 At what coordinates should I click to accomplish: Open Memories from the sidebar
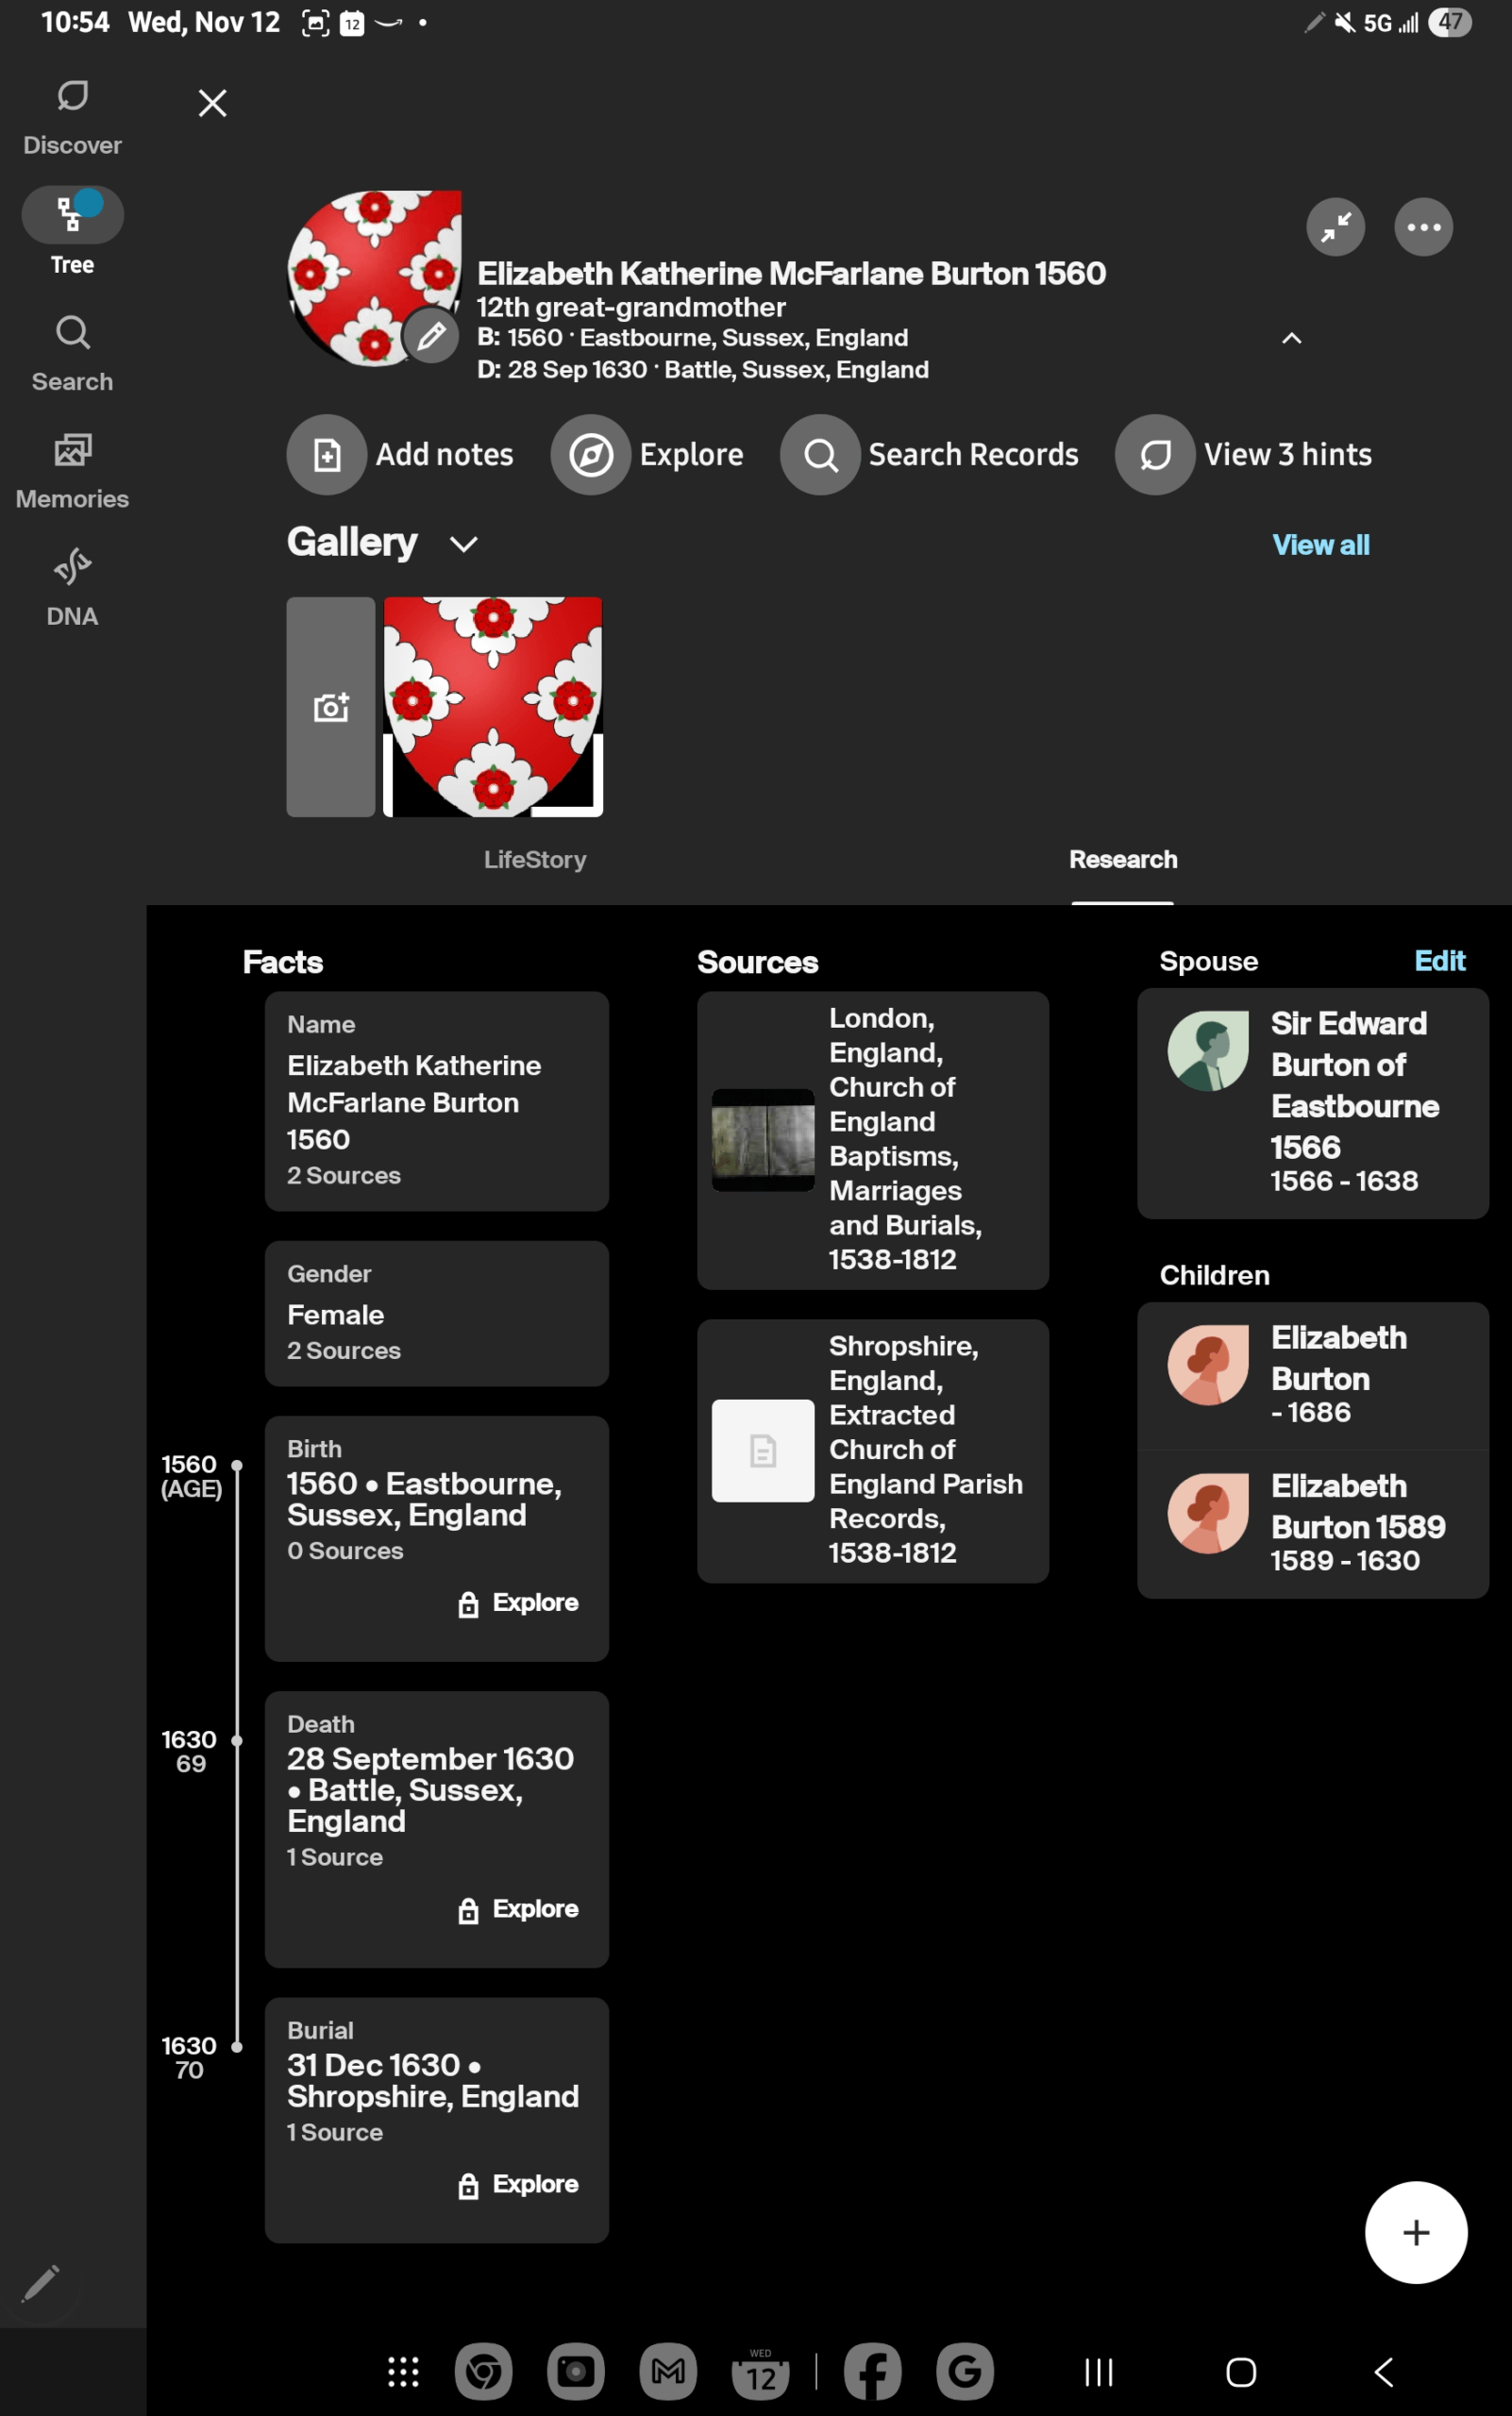(x=71, y=466)
